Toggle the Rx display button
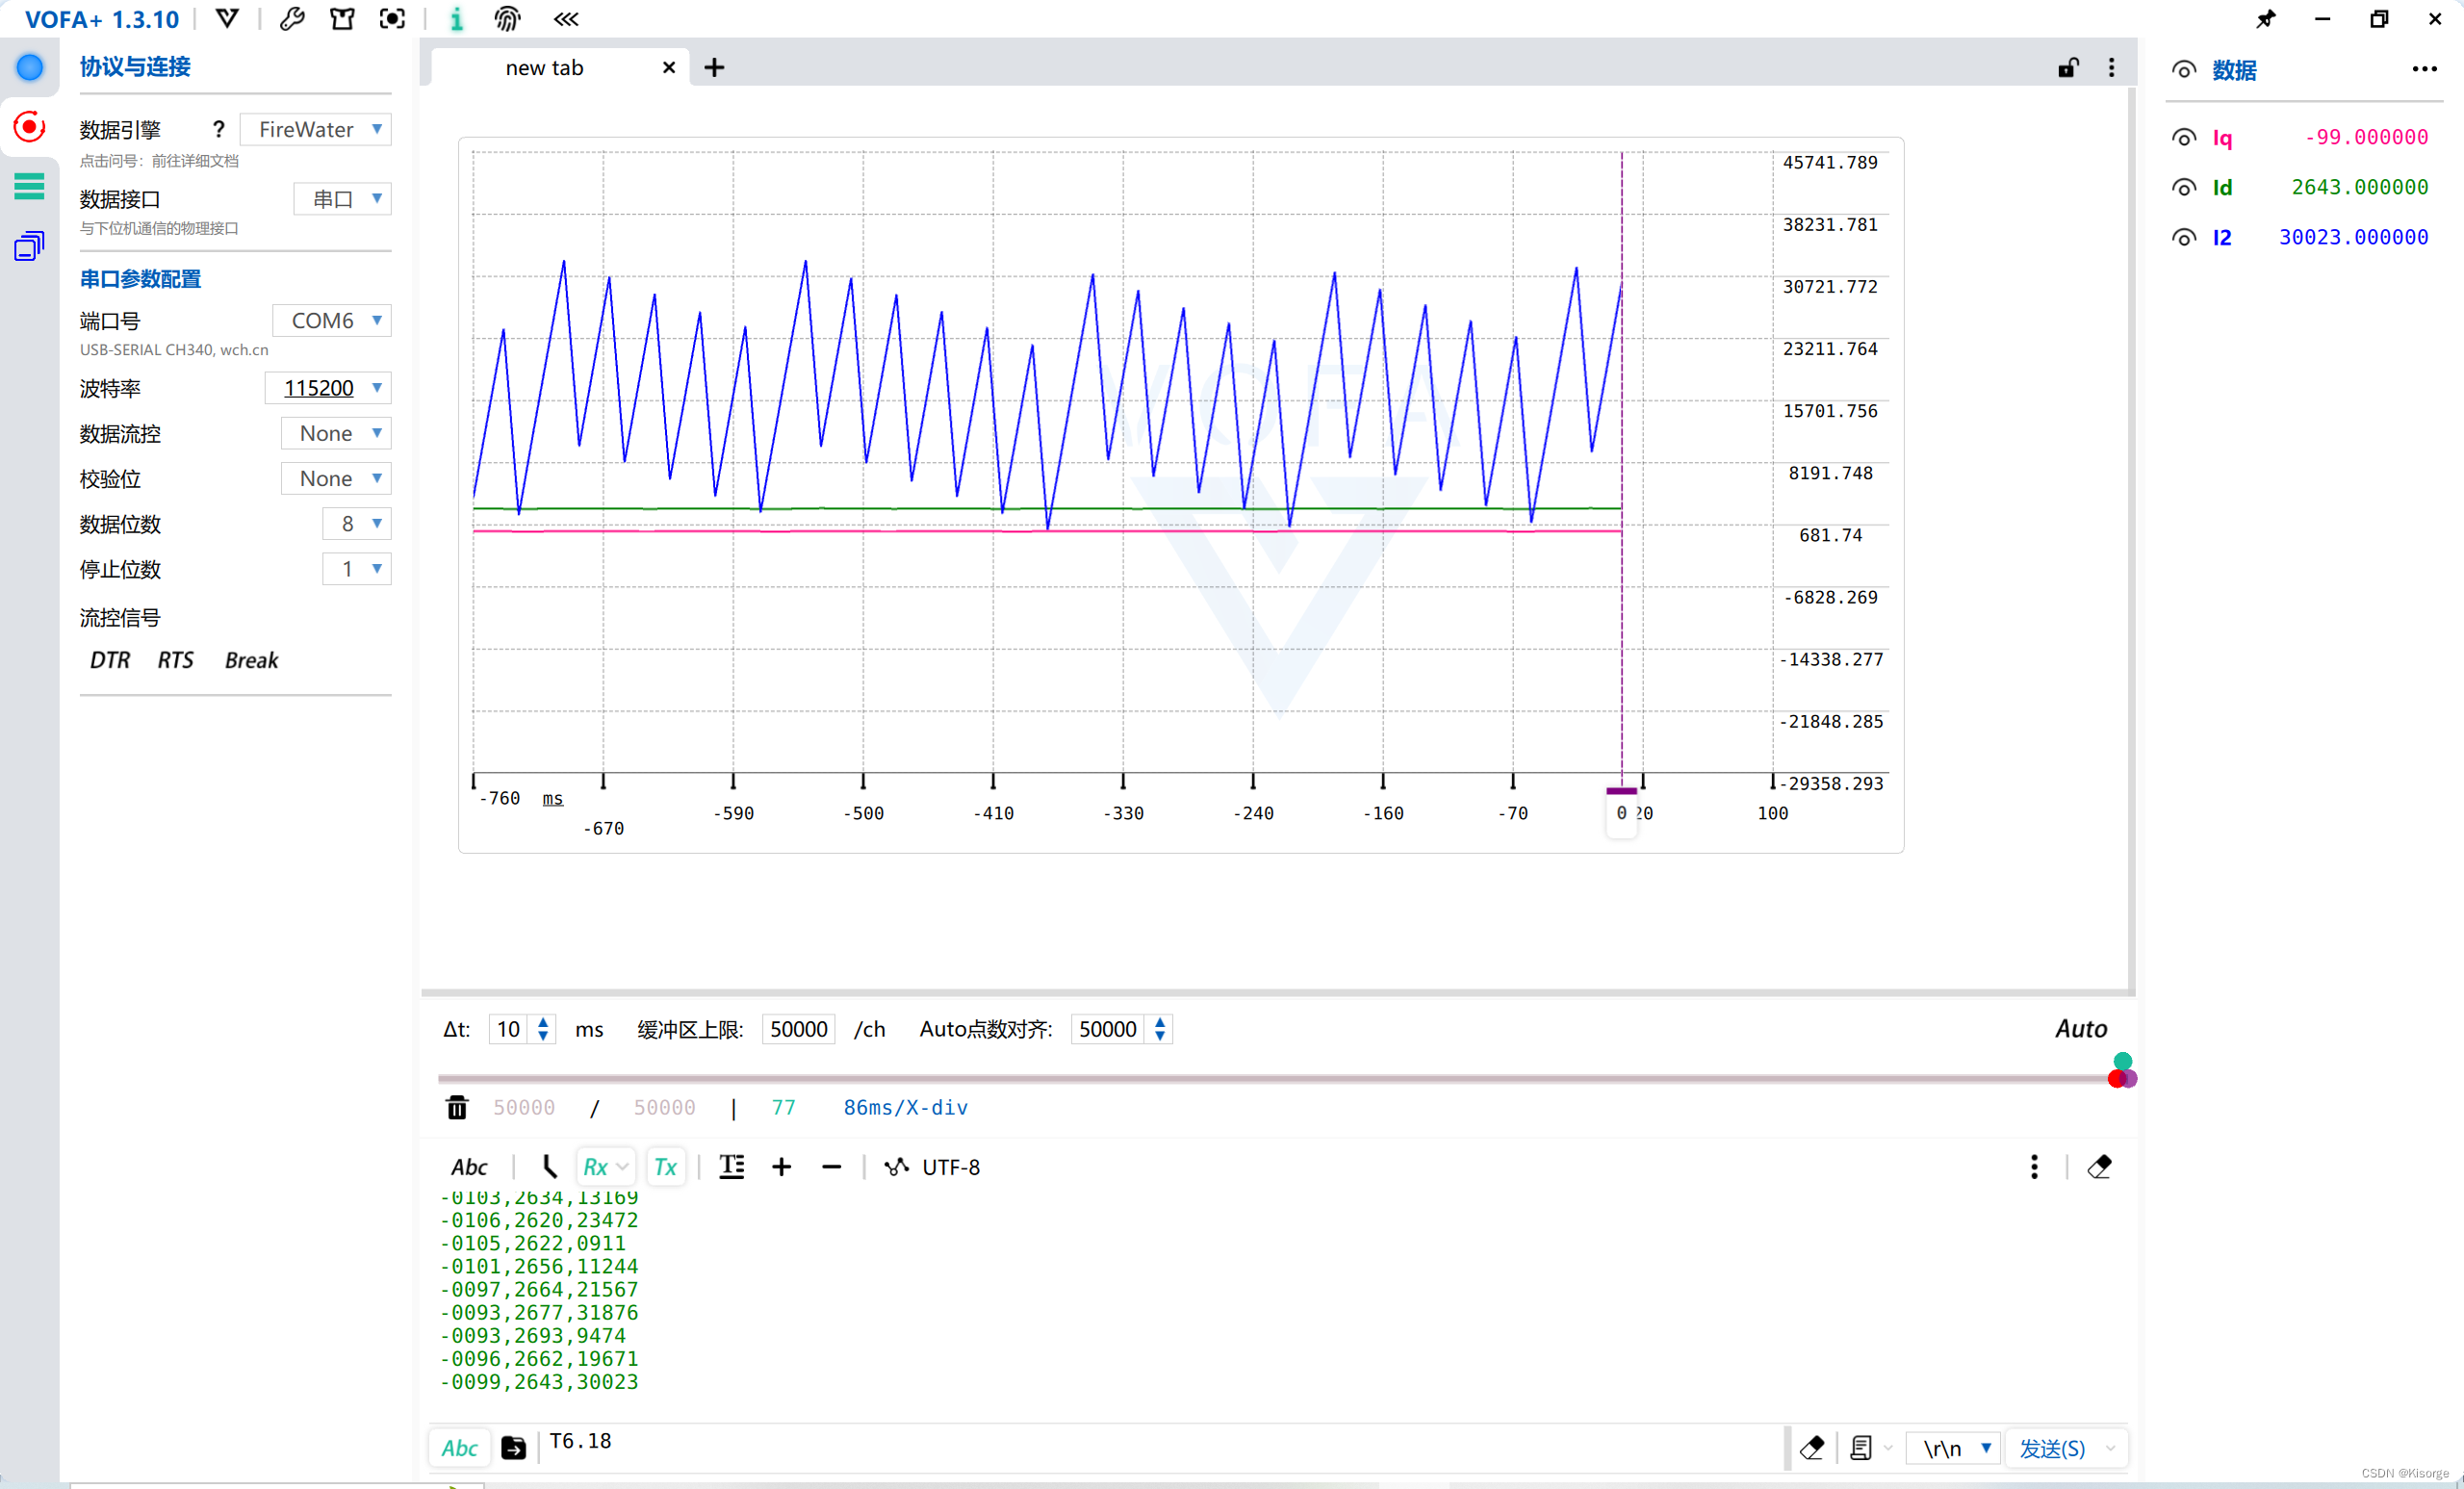Image resolution: width=2464 pixels, height=1489 pixels. 596,1167
